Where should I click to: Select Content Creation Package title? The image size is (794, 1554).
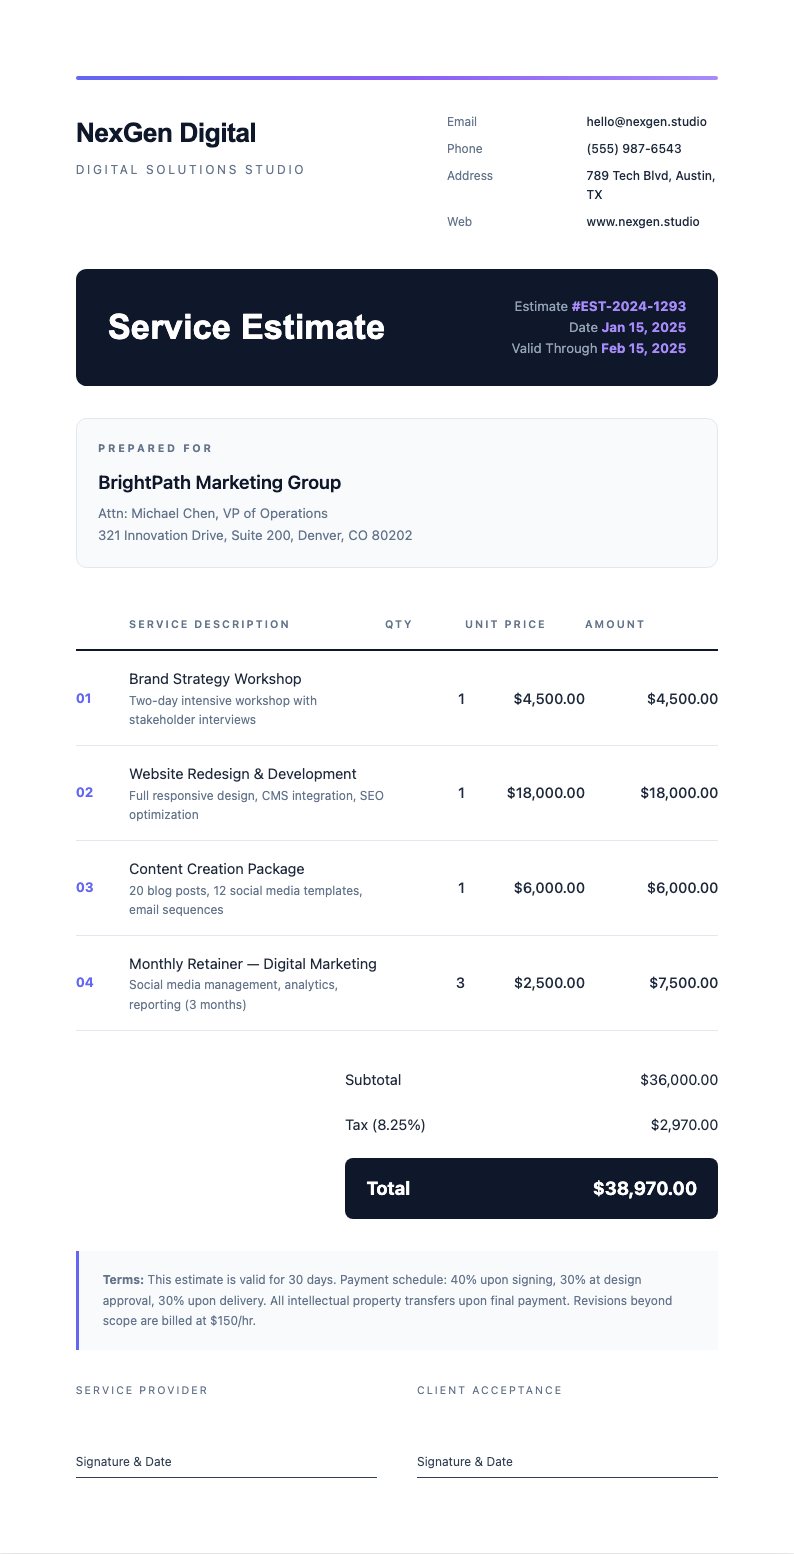pos(217,869)
